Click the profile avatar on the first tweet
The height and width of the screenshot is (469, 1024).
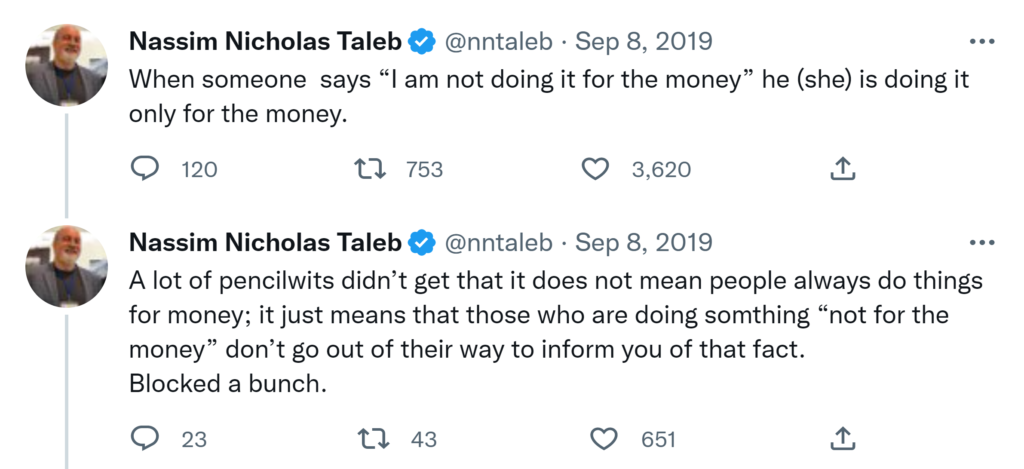(66, 65)
